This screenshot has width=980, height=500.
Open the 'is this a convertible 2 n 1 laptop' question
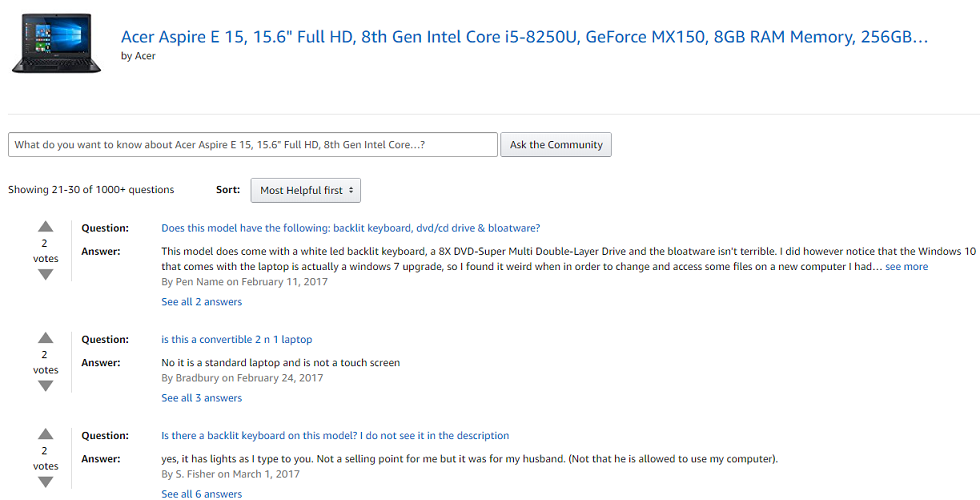(x=237, y=339)
